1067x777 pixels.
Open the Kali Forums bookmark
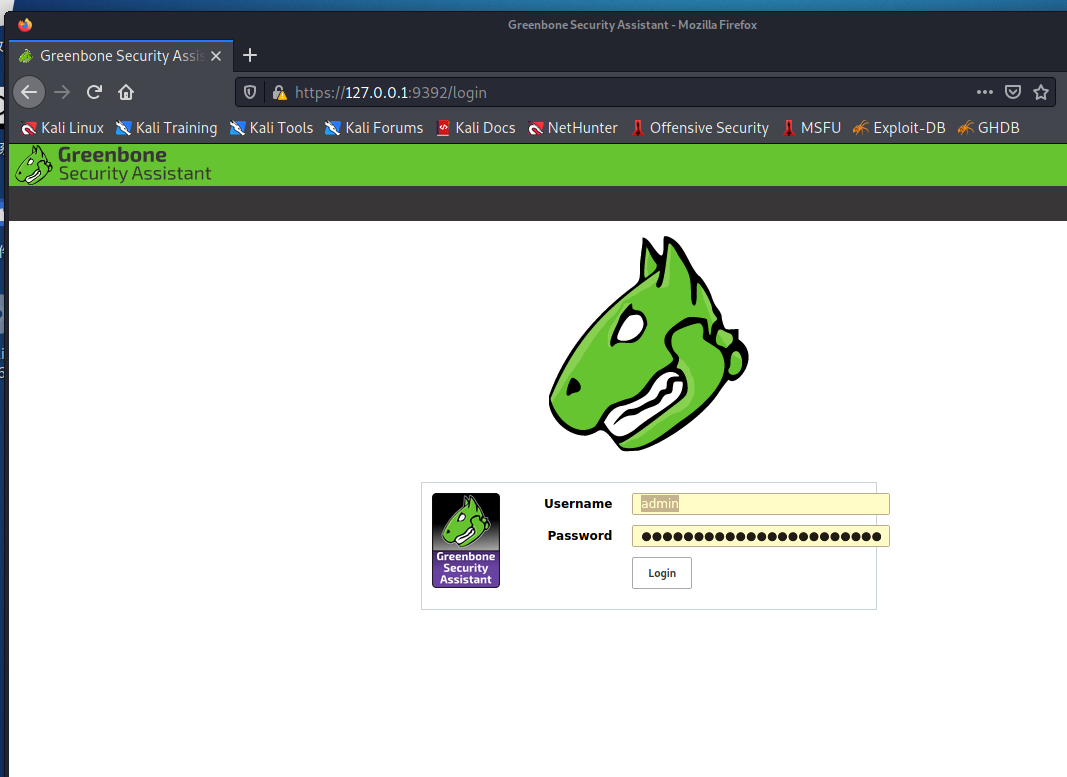[x=374, y=128]
